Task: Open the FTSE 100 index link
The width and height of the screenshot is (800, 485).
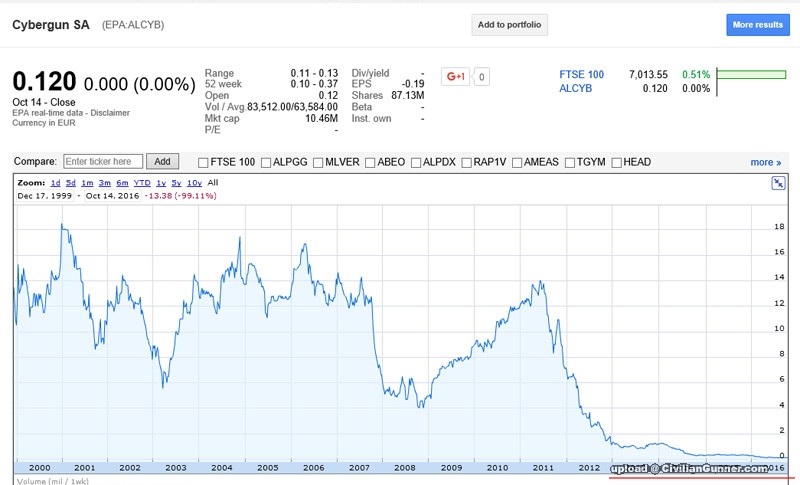Action: (582, 75)
